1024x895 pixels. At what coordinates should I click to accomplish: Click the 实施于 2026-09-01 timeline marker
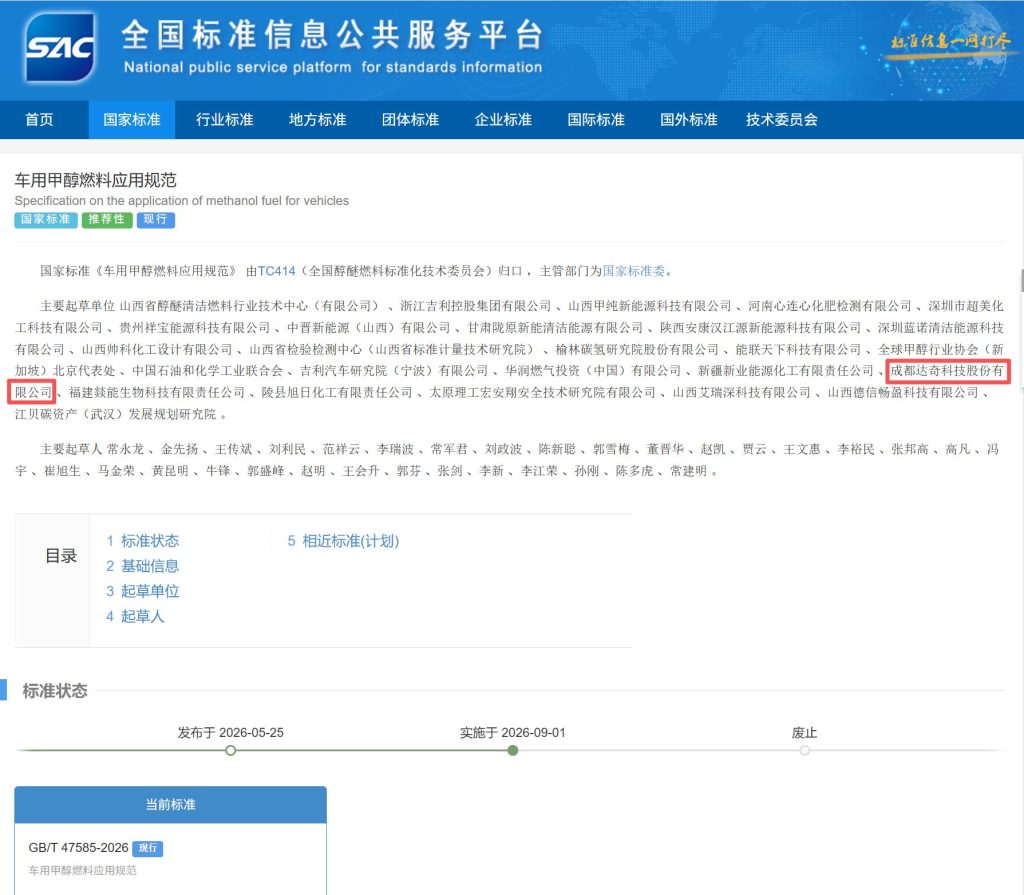click(513, 751)
